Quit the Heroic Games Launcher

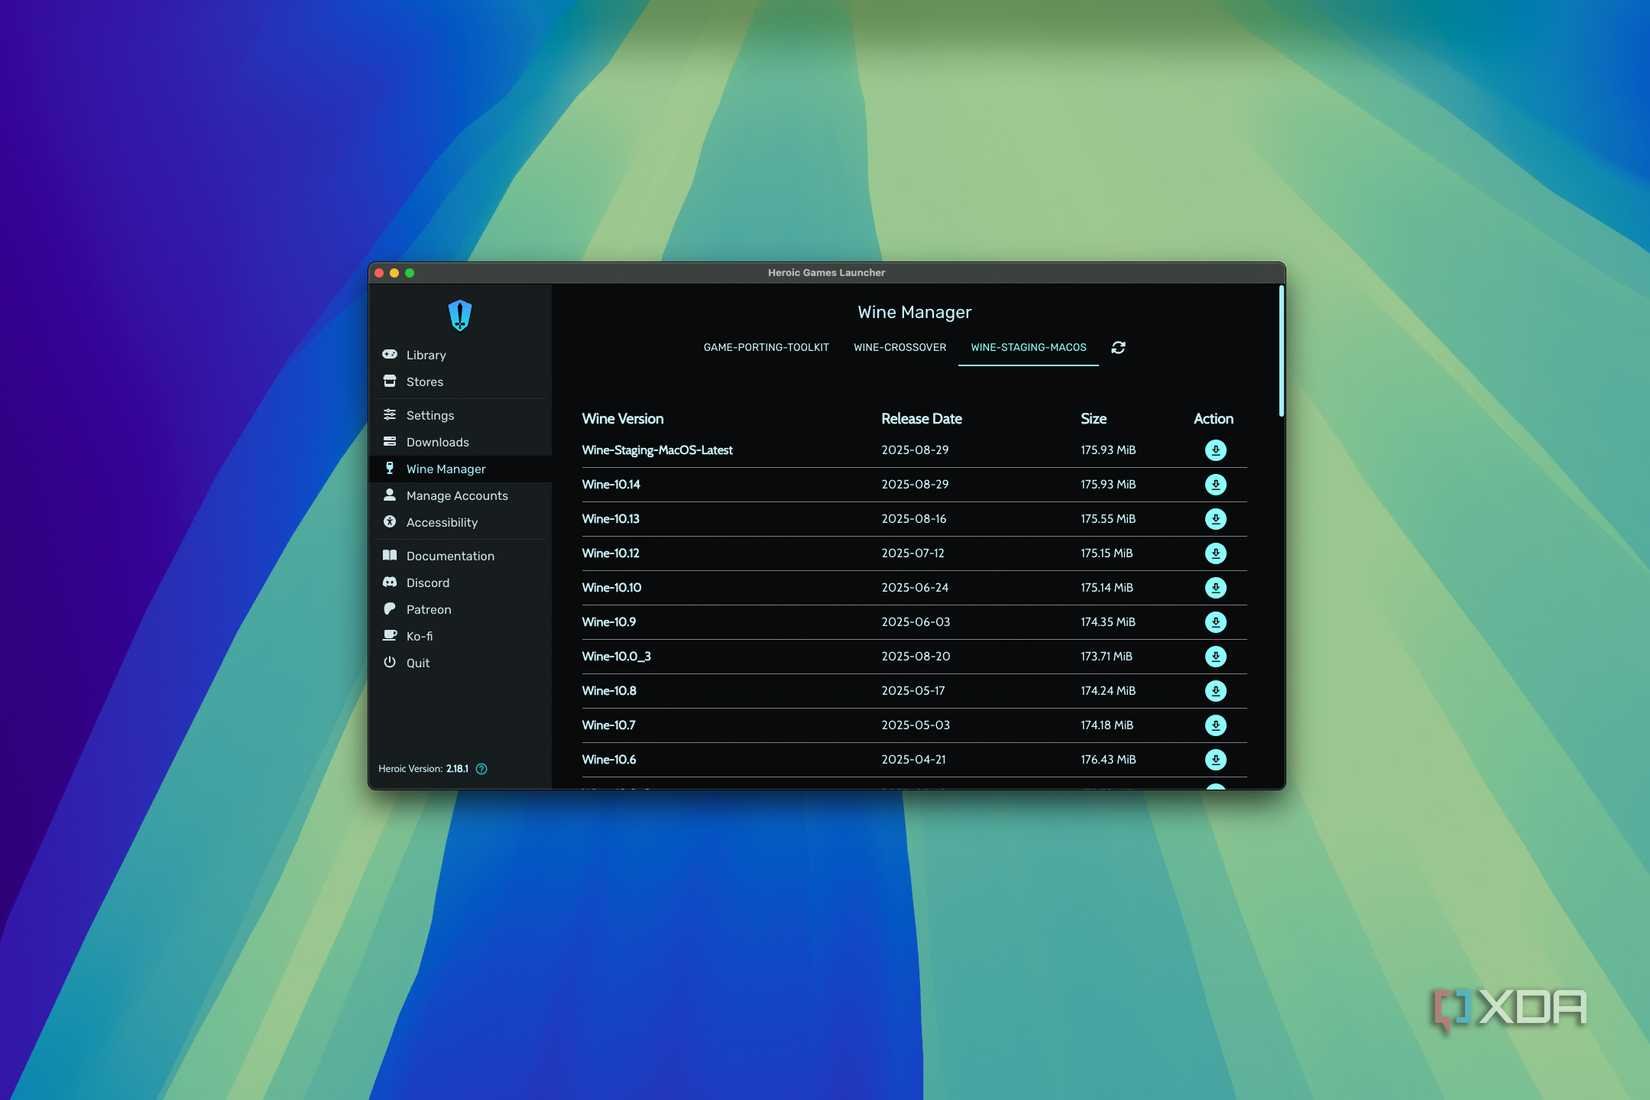(x=417, y=662)
